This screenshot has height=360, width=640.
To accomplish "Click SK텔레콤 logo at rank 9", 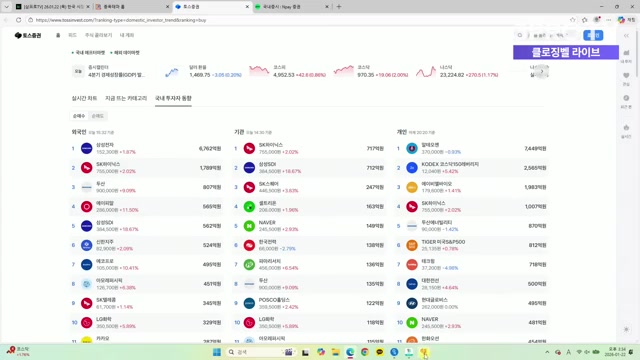I will pos(87,303).
